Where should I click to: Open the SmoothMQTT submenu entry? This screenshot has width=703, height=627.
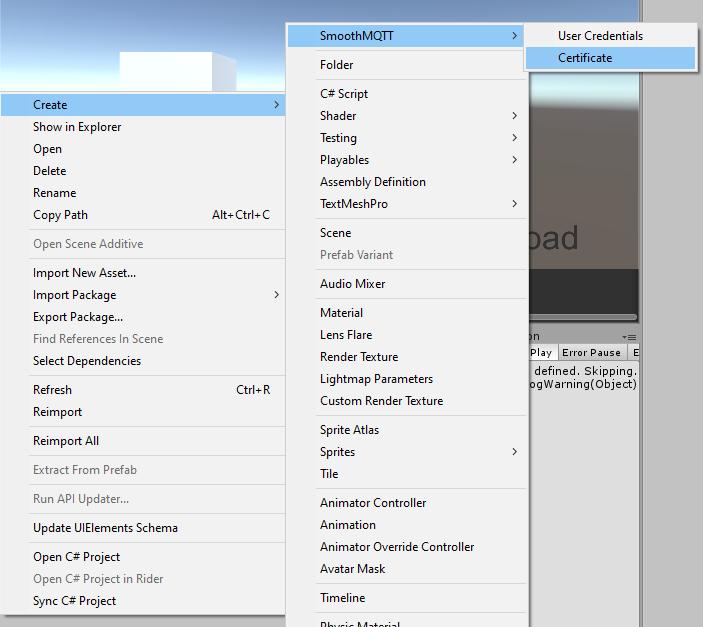406,36
